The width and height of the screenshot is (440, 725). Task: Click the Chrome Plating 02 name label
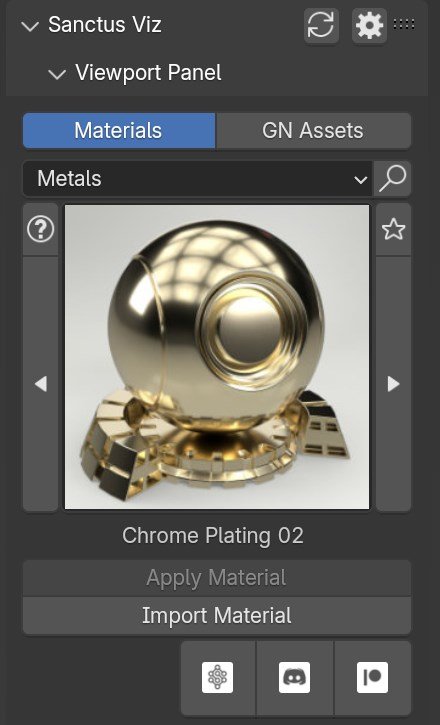[213, 536]
